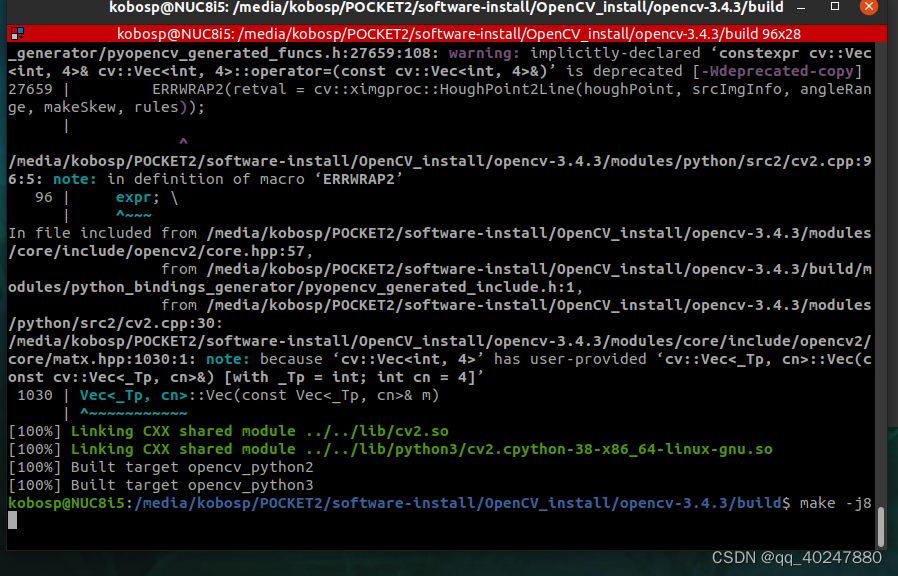Click 'pyopencv_generated_include.h:1,' text
Viewport: 898px width, 576px height.
(444, 287)
